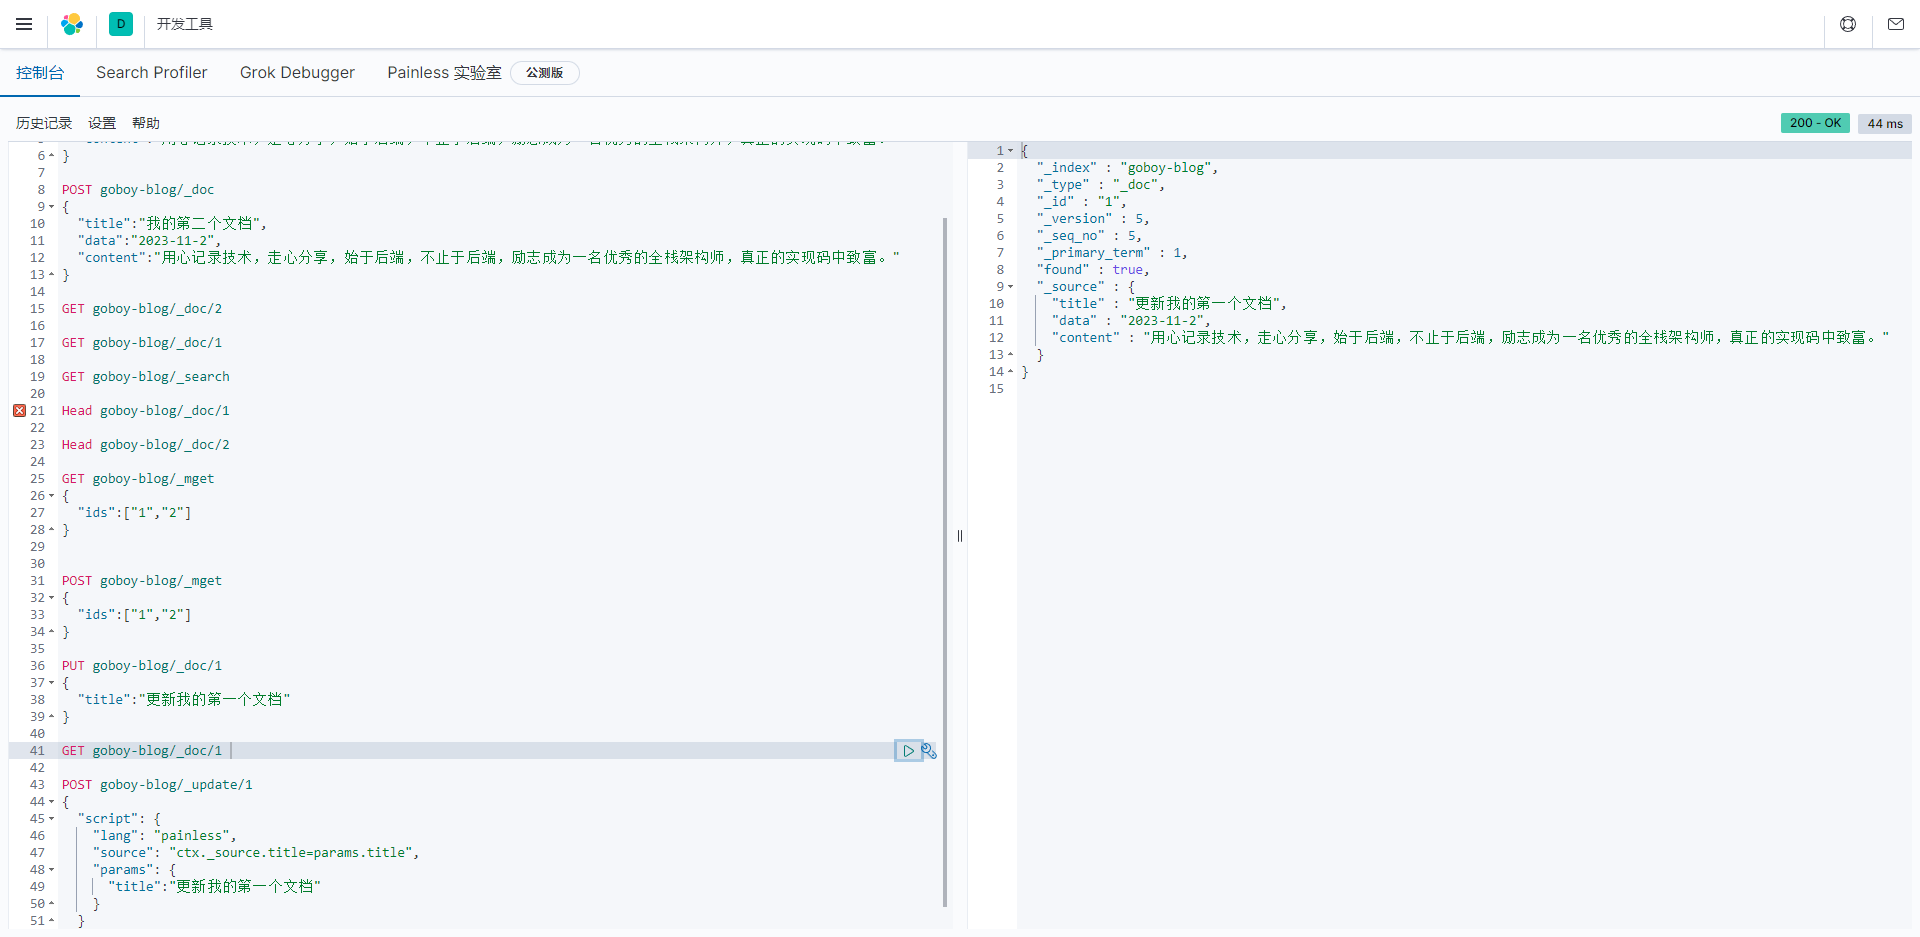
Task: Click the "lang": "painless" line
Action: pyautogui.click(x=165, y=836)
